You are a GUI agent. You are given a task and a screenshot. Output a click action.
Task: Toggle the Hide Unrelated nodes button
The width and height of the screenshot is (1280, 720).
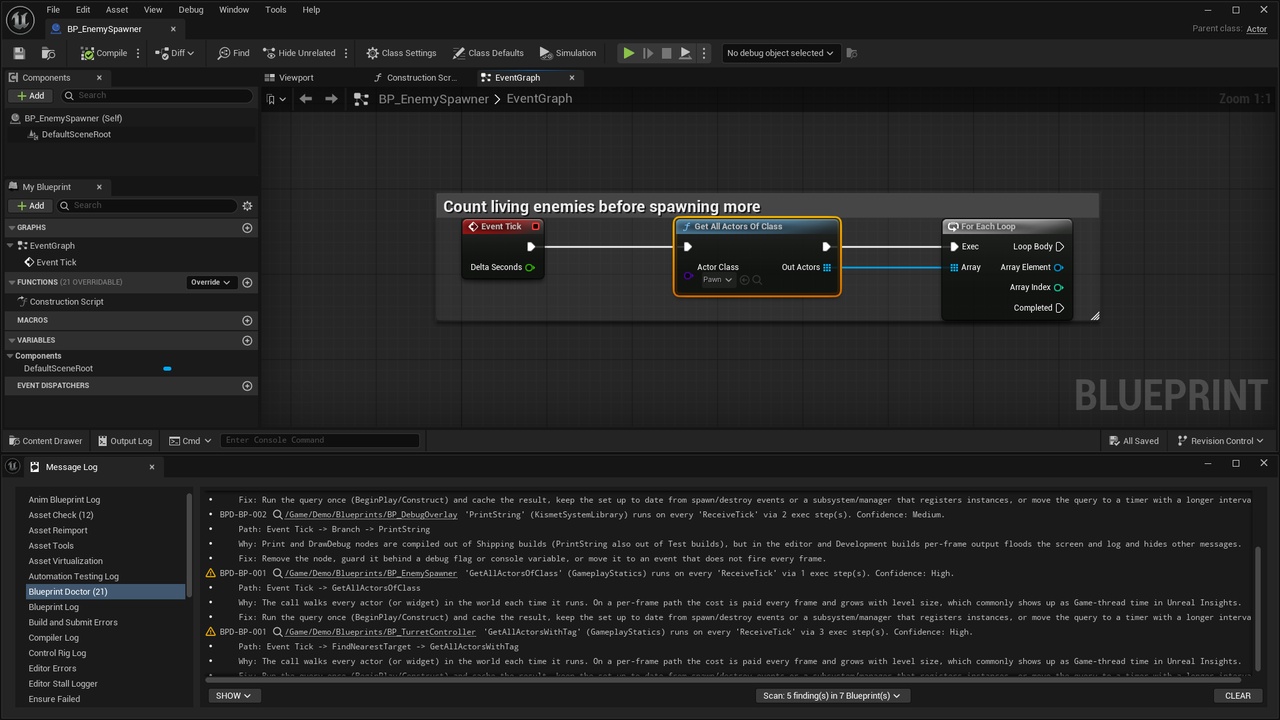[299, 53]
